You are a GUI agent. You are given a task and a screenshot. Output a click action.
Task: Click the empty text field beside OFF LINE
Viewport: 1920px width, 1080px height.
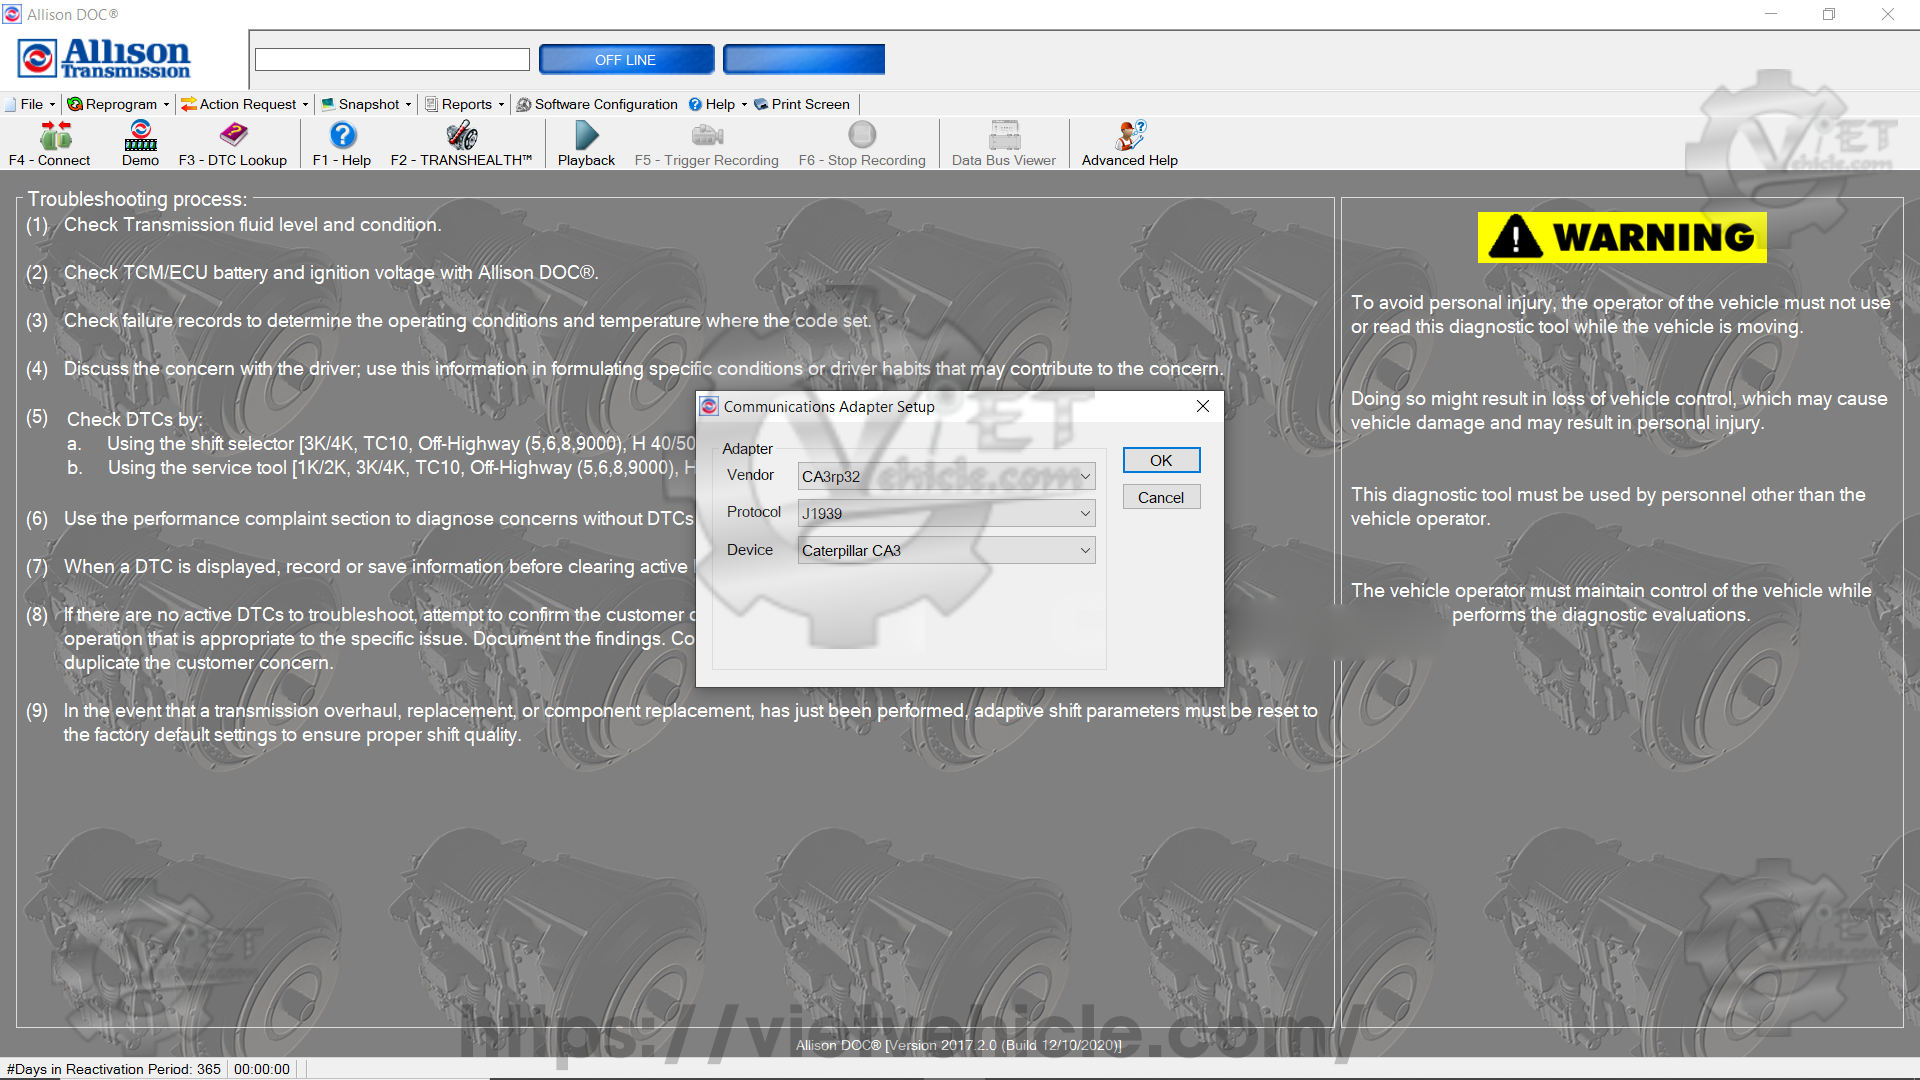(392, 60)
